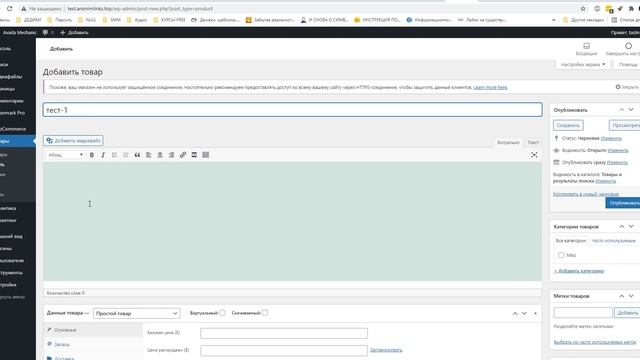Open the eCommerce sidebar menu item
This screenshot has height=360, width=640.
pyautogui.click(x=13, y=129)
